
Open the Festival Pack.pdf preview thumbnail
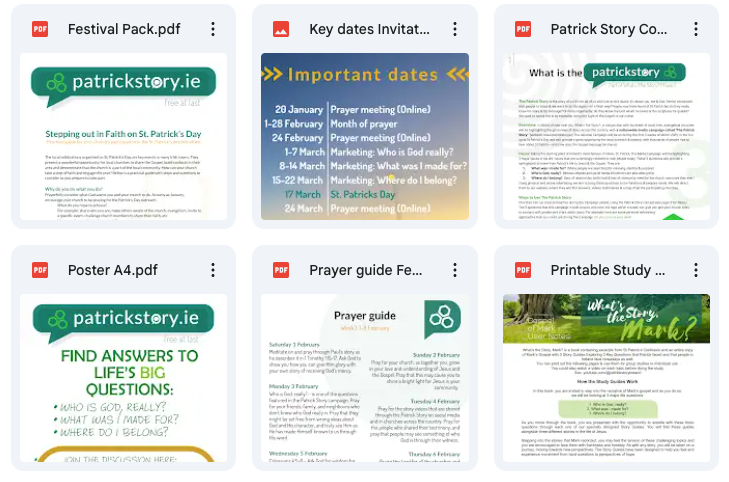pyautogui.click(x=123, y=136)
